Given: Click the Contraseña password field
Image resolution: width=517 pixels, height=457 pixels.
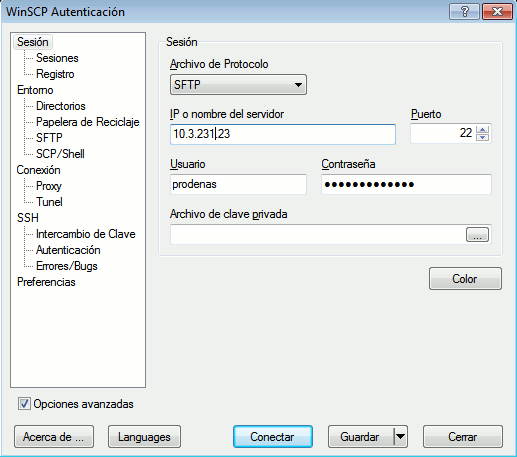Looking at the screenshot, I should tap(406, 184).
